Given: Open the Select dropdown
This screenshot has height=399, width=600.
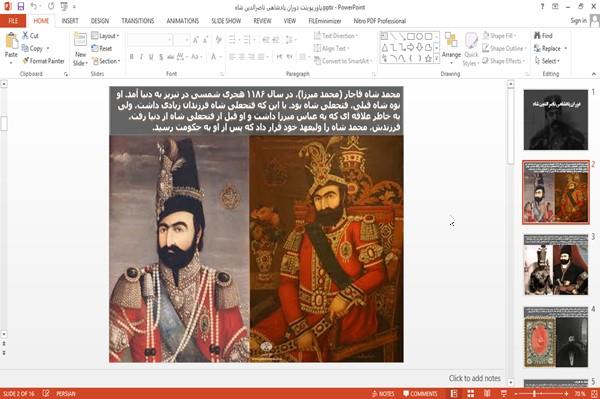Looking at the screenshot, I should pyautogui.click(x=547, y=61).
